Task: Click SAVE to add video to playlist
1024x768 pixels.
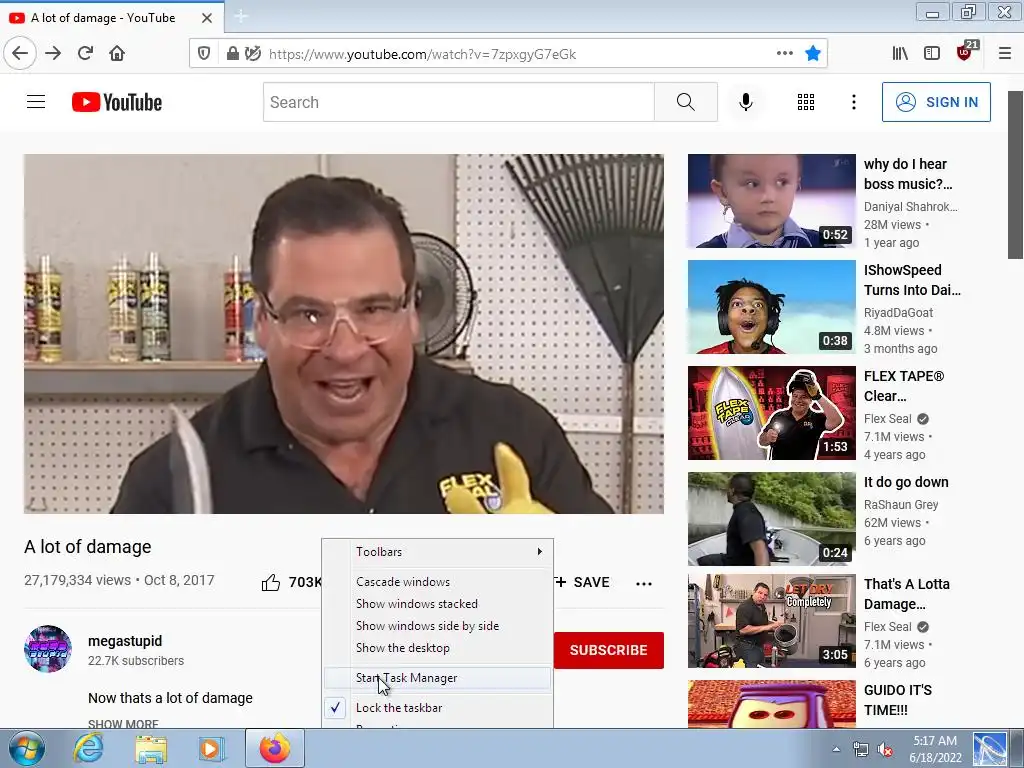Action: (x=583, y=583)
